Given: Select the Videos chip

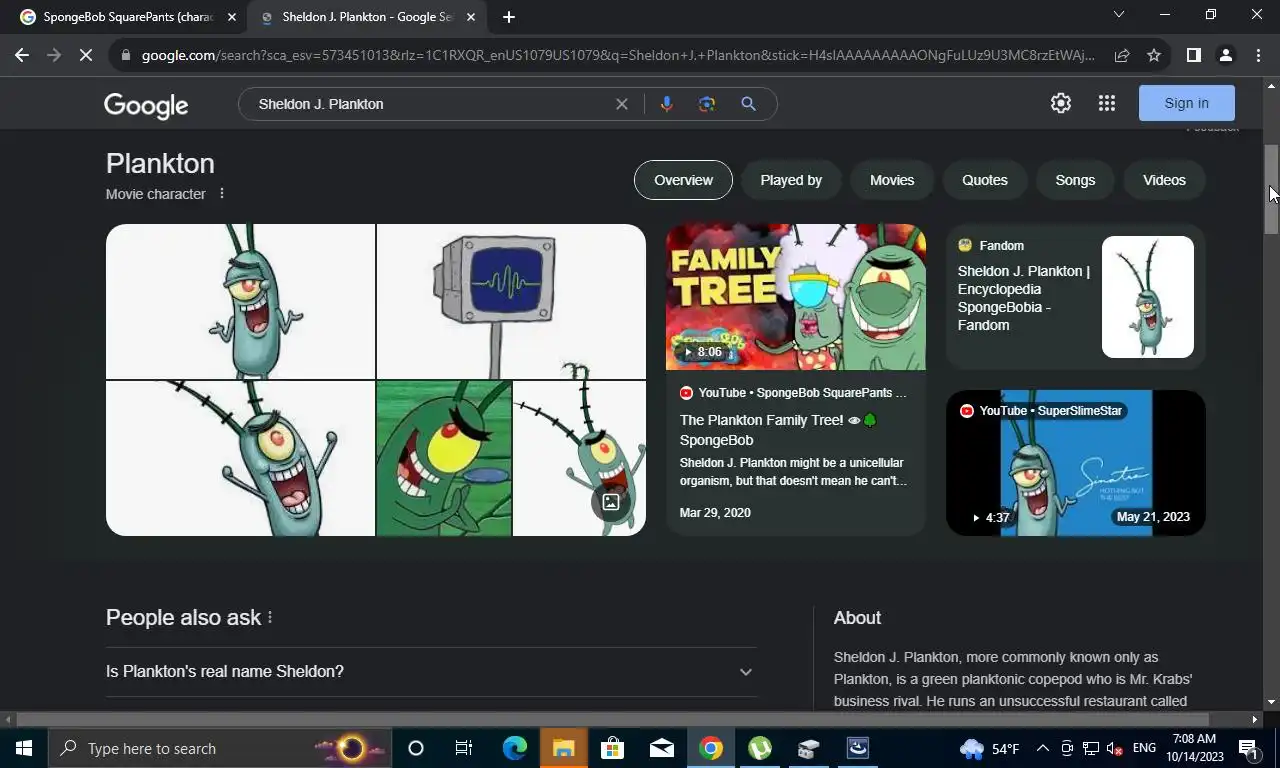Looking at the screenshot, I should (1164, 180).
